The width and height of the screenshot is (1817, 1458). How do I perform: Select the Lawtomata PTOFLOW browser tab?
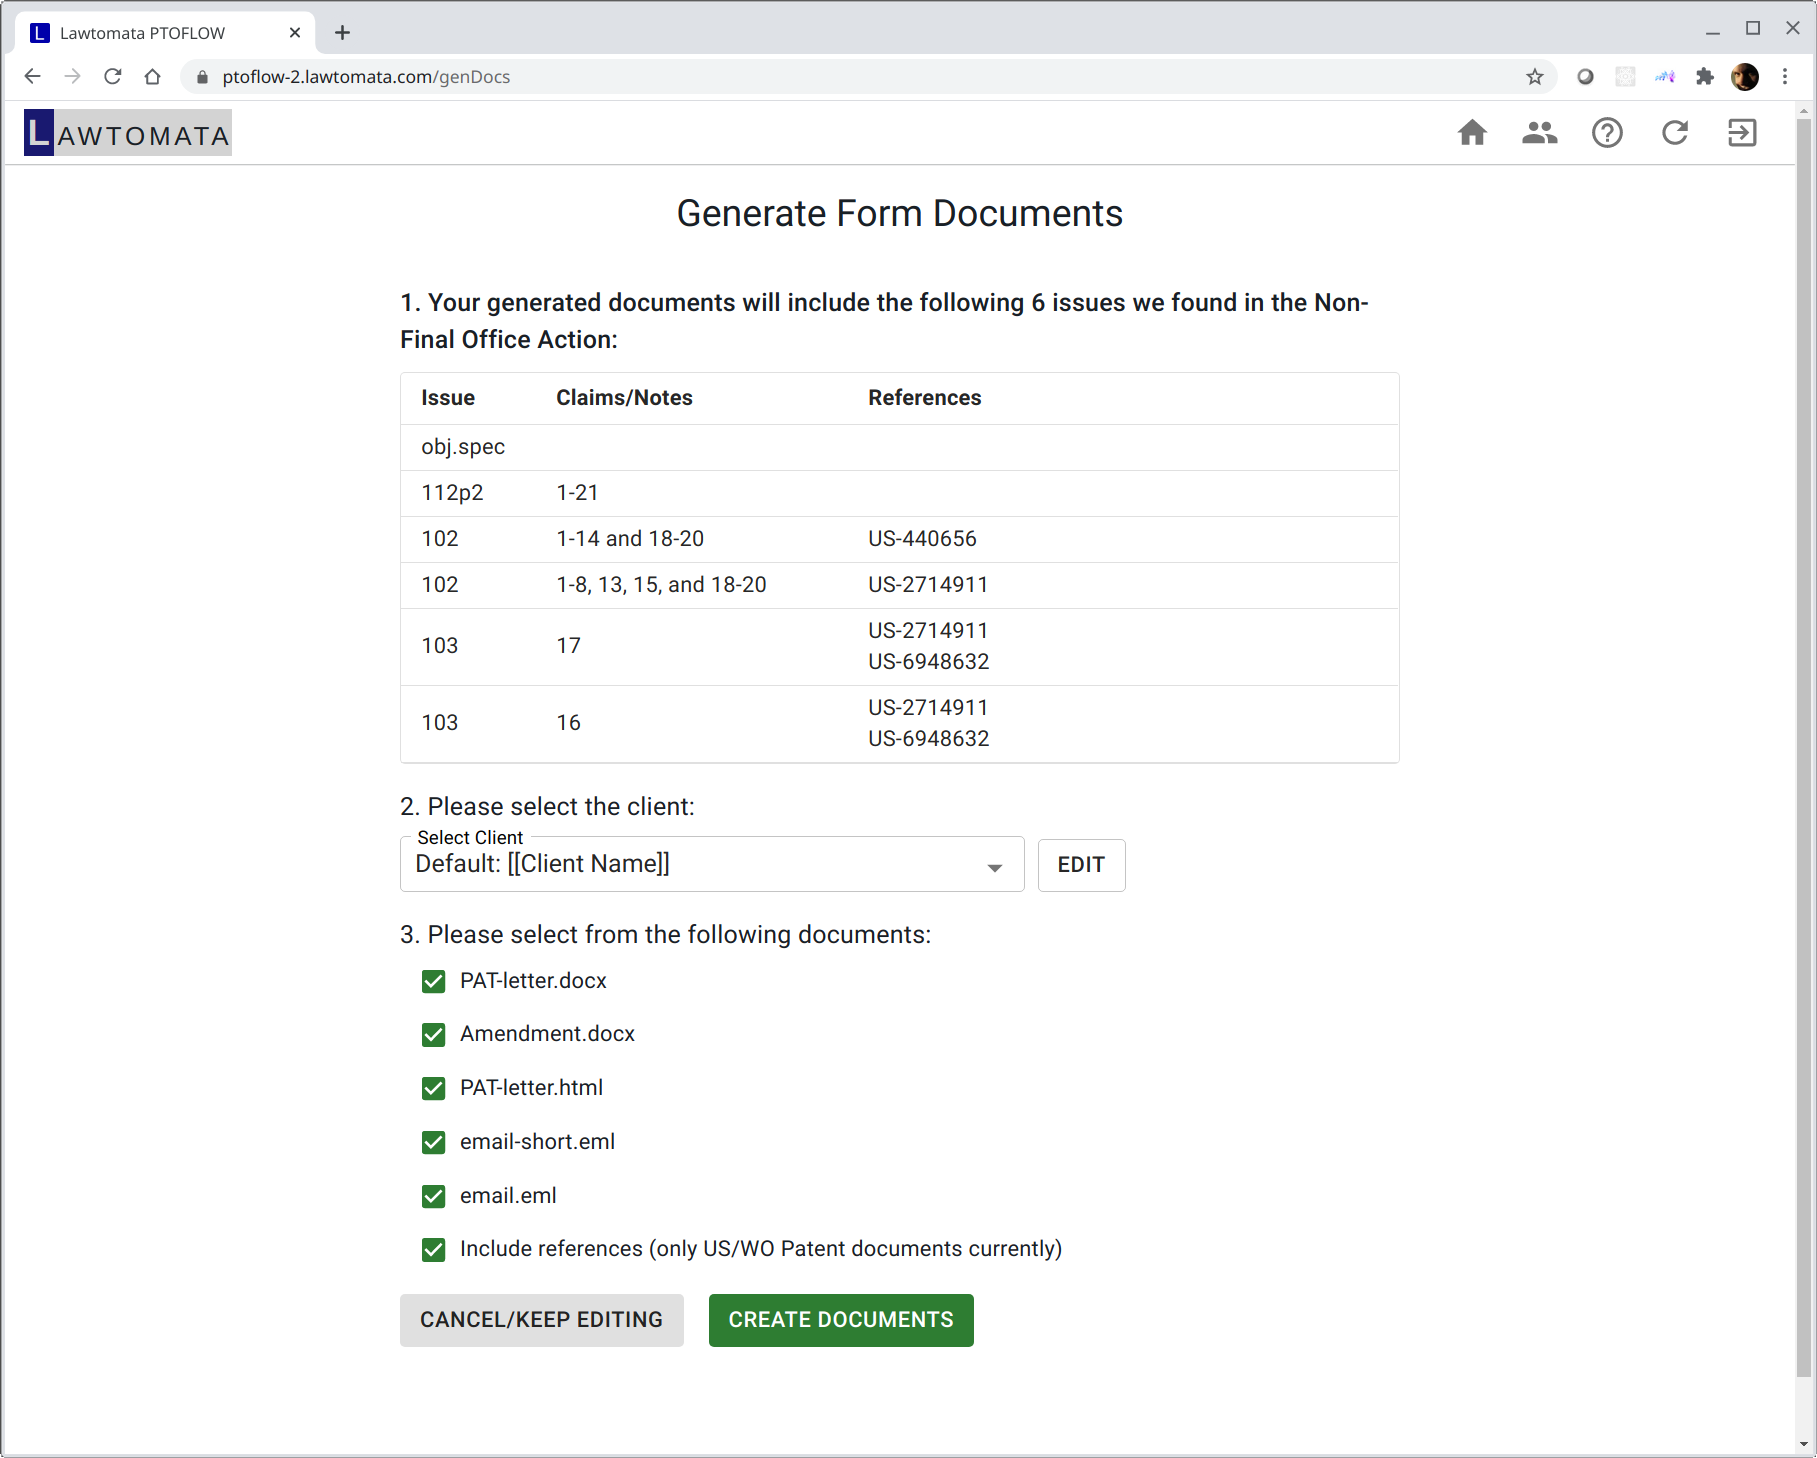[165, 33]
